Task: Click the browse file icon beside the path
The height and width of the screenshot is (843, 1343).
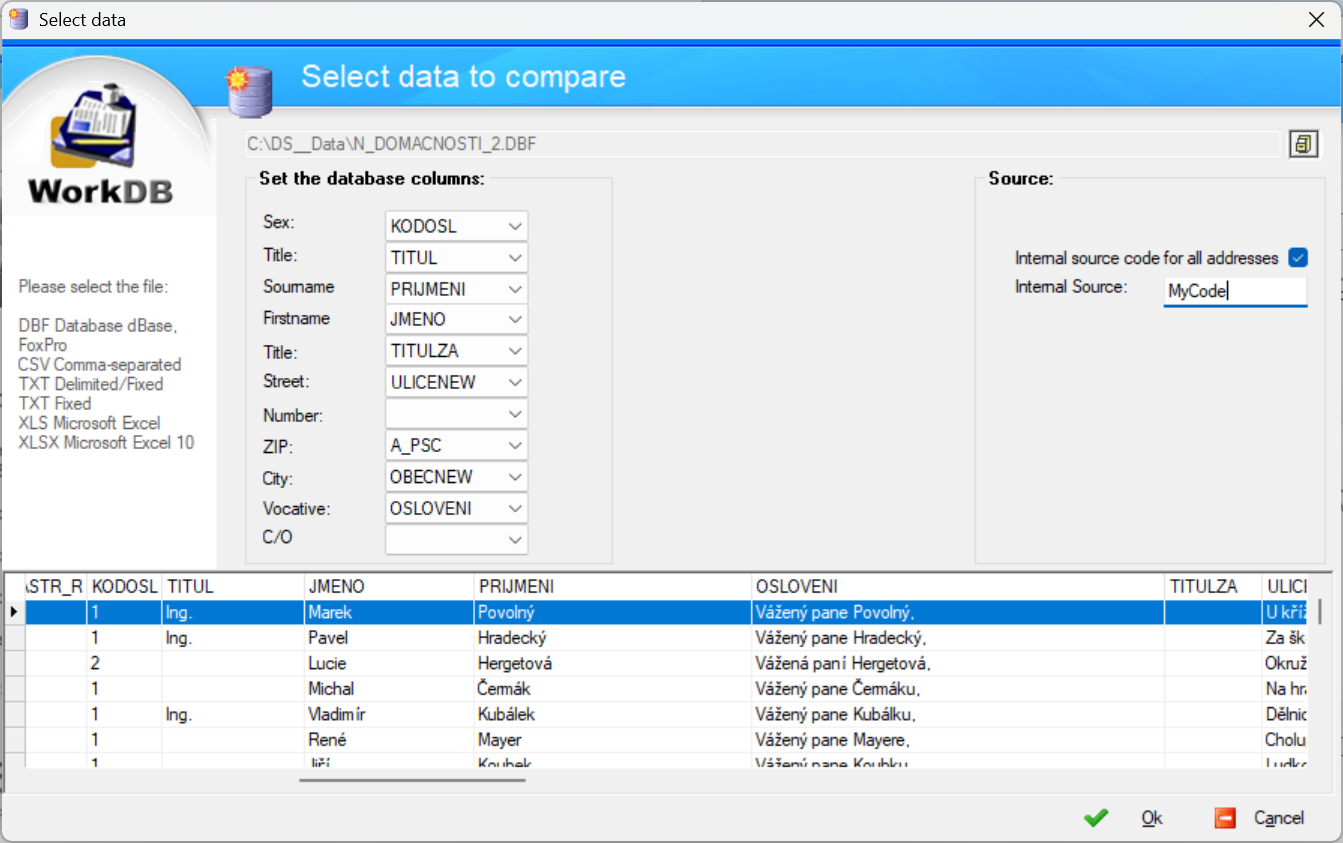Action: pyautogui.click(x=1302, y=144)
